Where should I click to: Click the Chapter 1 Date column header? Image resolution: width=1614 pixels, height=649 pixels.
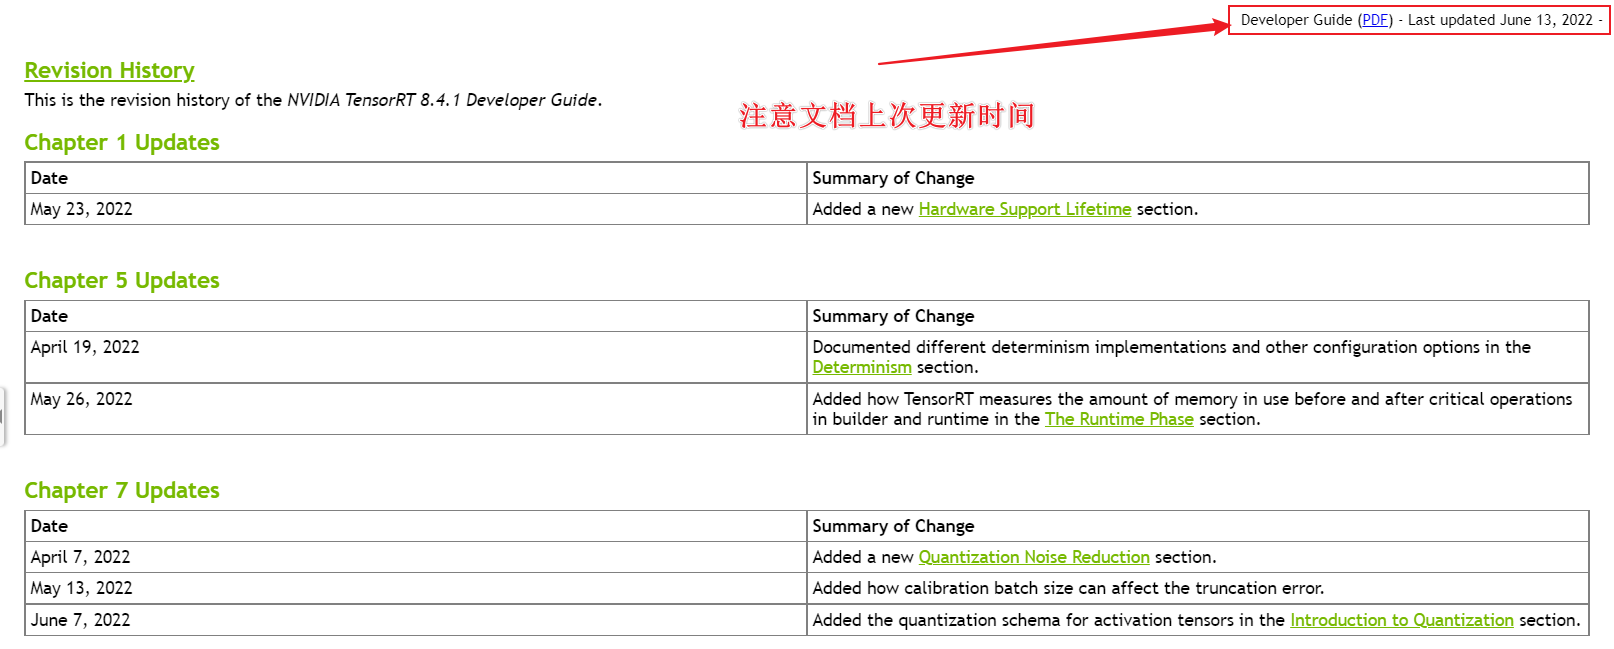pos(416,178)
